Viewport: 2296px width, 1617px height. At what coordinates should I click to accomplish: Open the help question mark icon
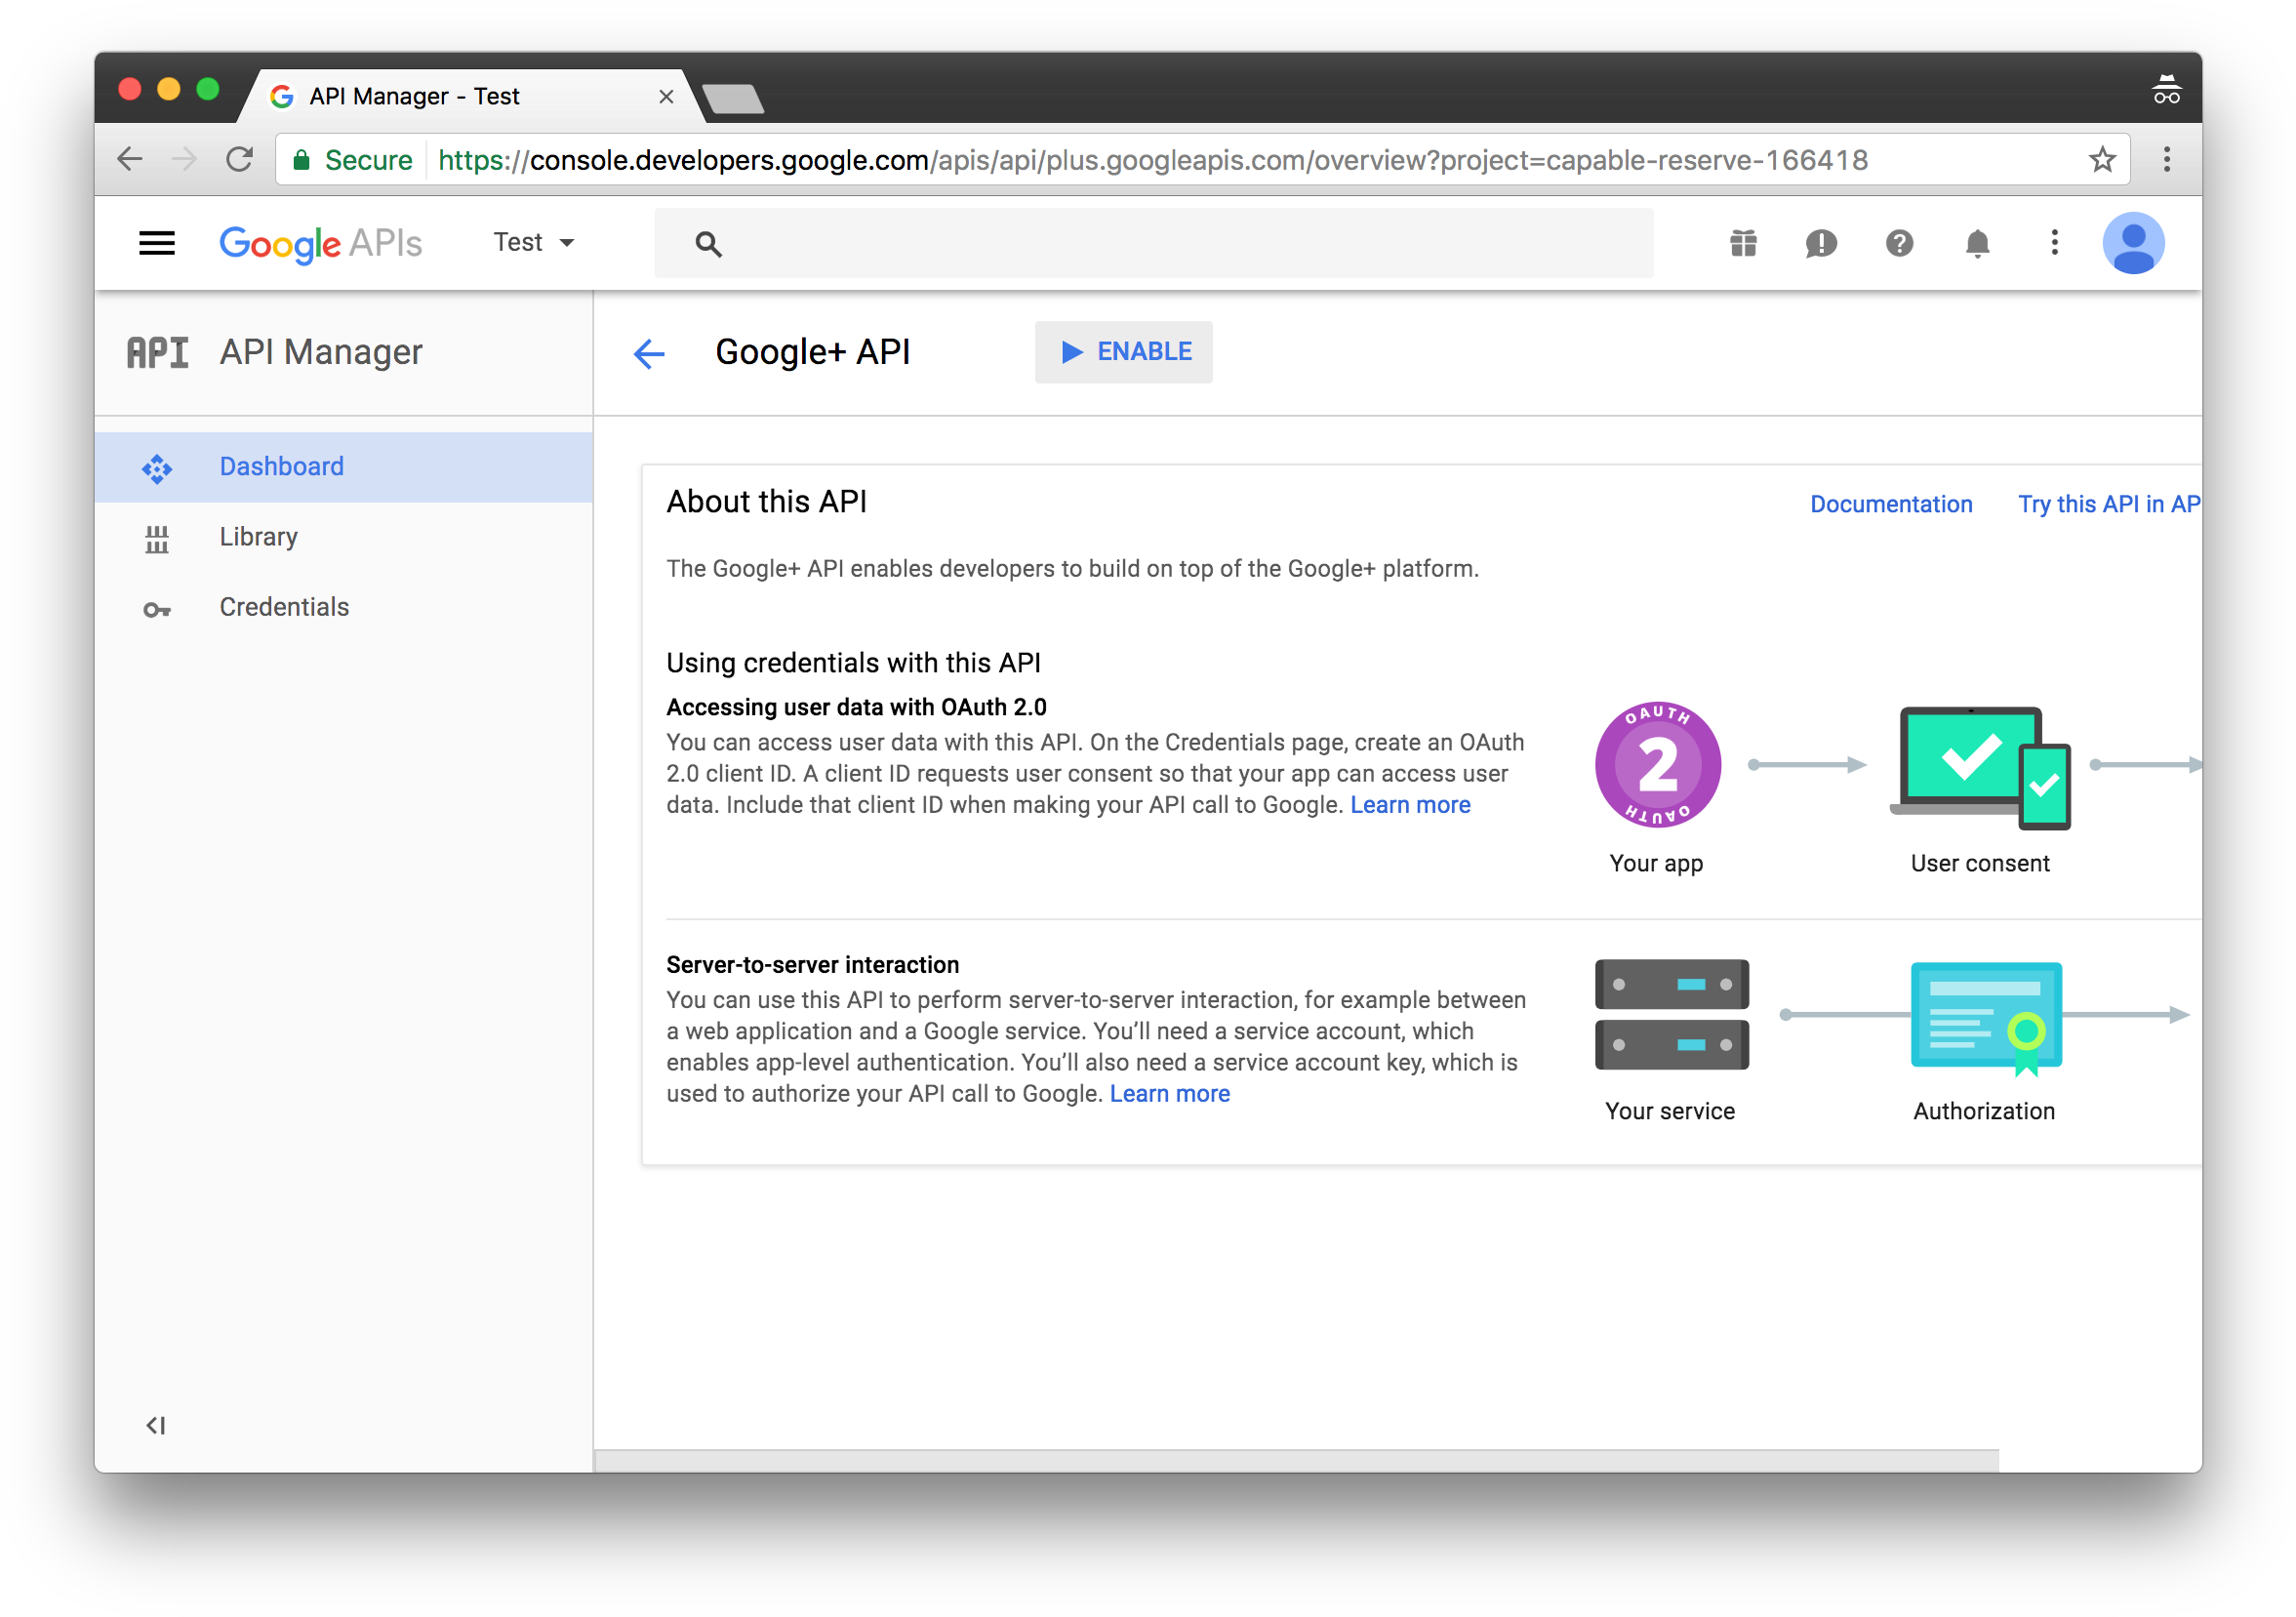click(x=1899, y=243)
